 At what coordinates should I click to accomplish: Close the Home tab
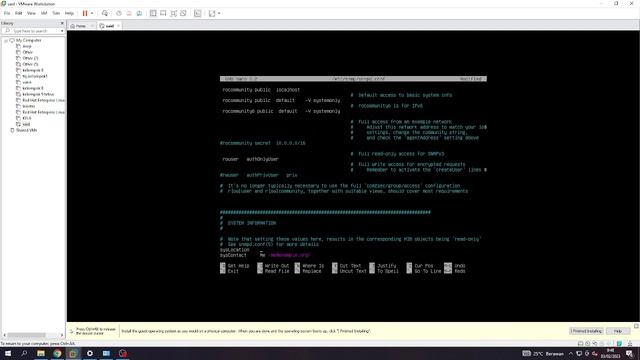click(92, 26)
